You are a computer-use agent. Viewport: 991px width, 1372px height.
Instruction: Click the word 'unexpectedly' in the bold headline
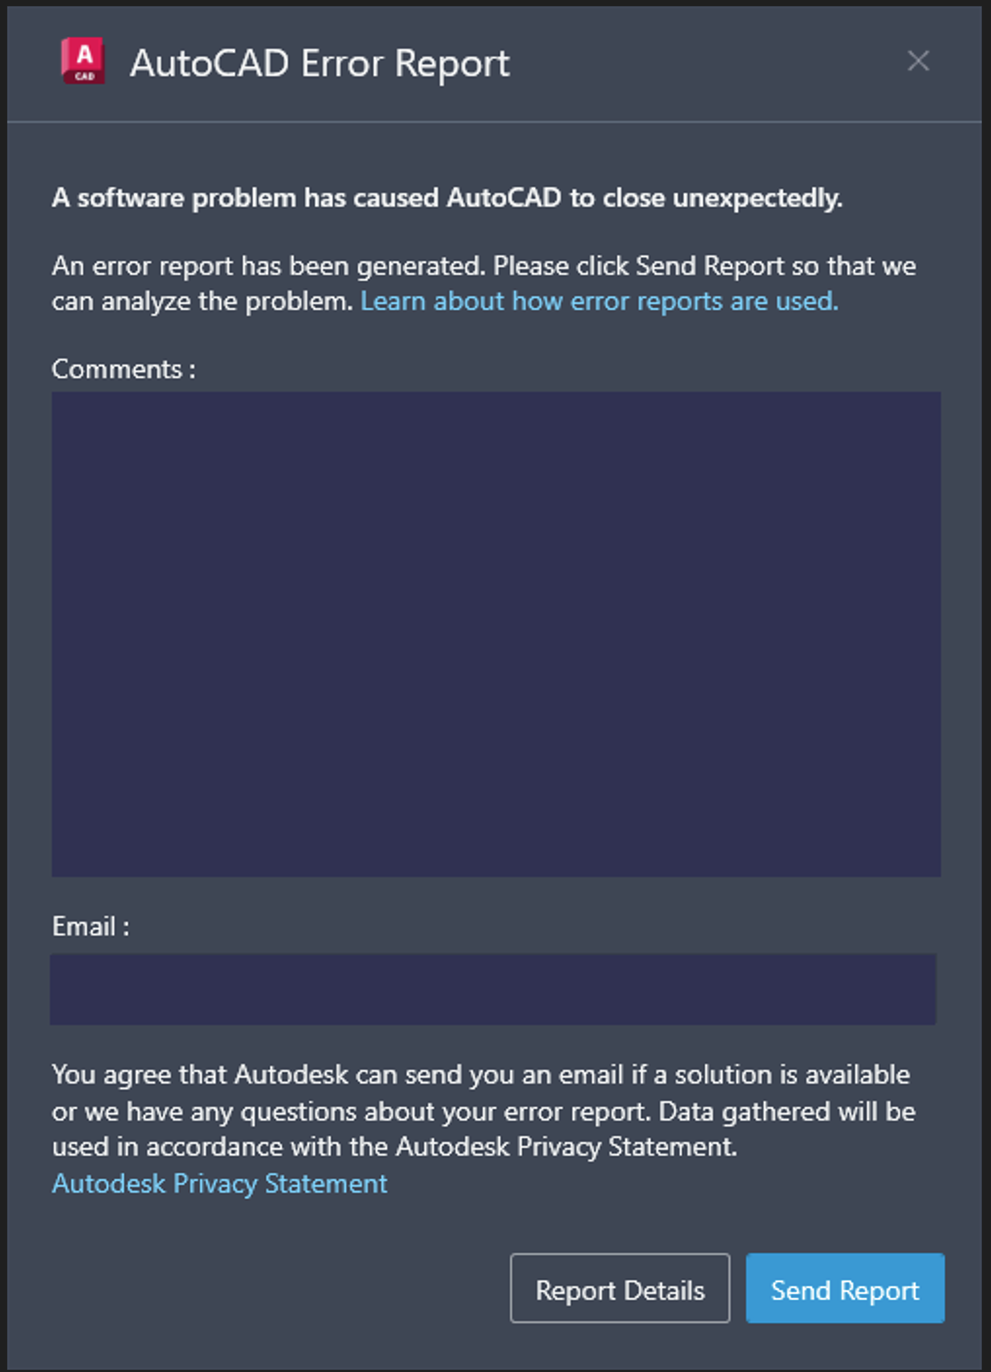757,198
